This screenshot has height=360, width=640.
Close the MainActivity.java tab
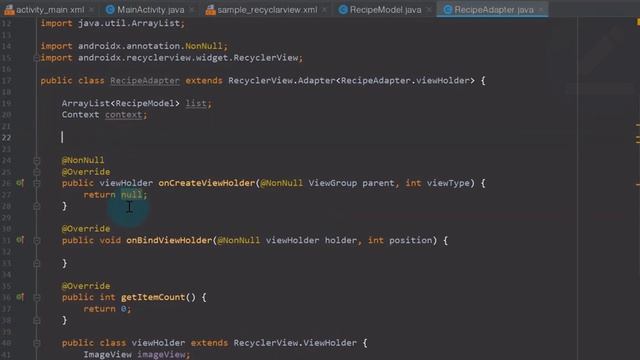point(192,9)
